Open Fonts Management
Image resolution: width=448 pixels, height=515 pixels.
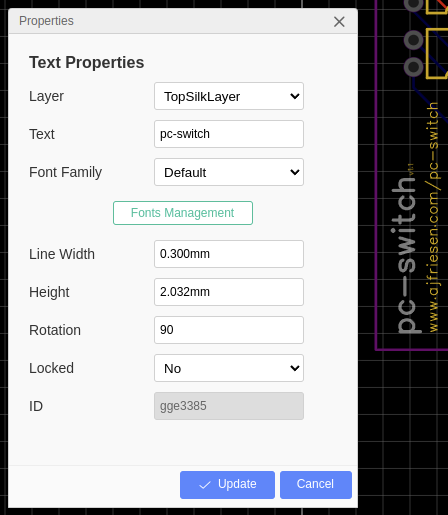(x=183, y=213)
